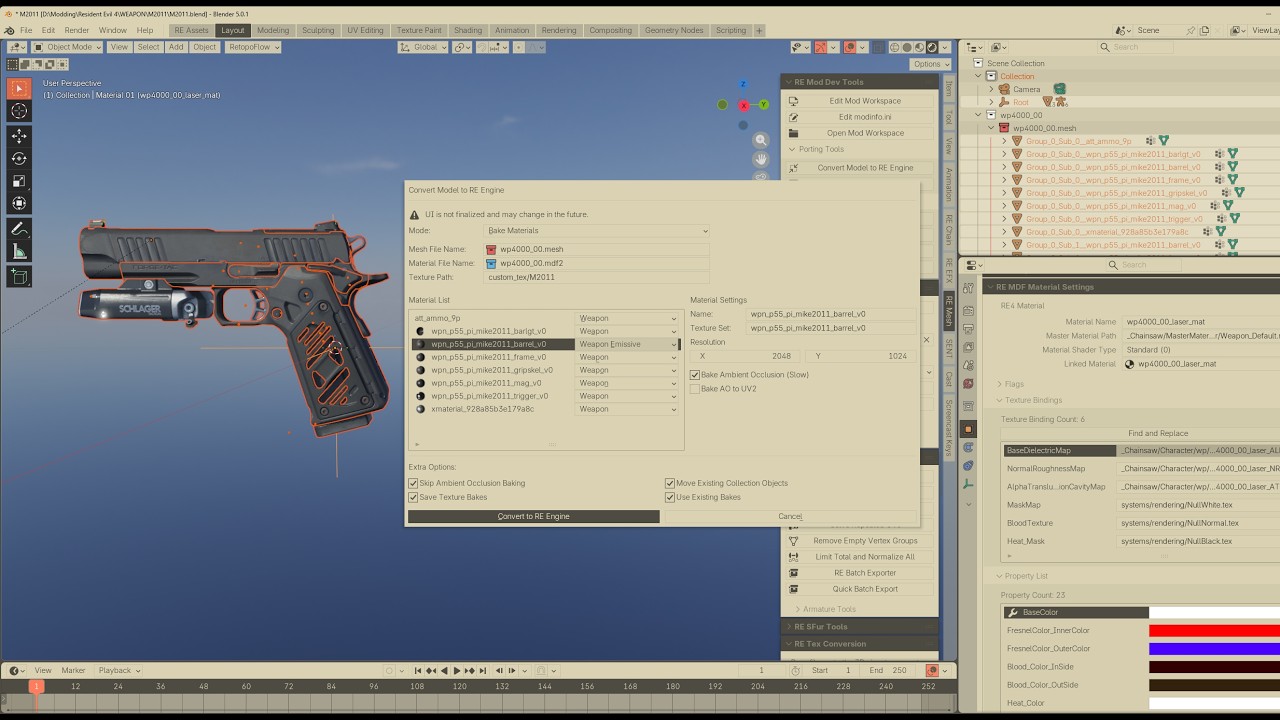The height and width of the screenshot is (720, 1280).
Task: Select the Transform tool
Action: click(19, 203)
